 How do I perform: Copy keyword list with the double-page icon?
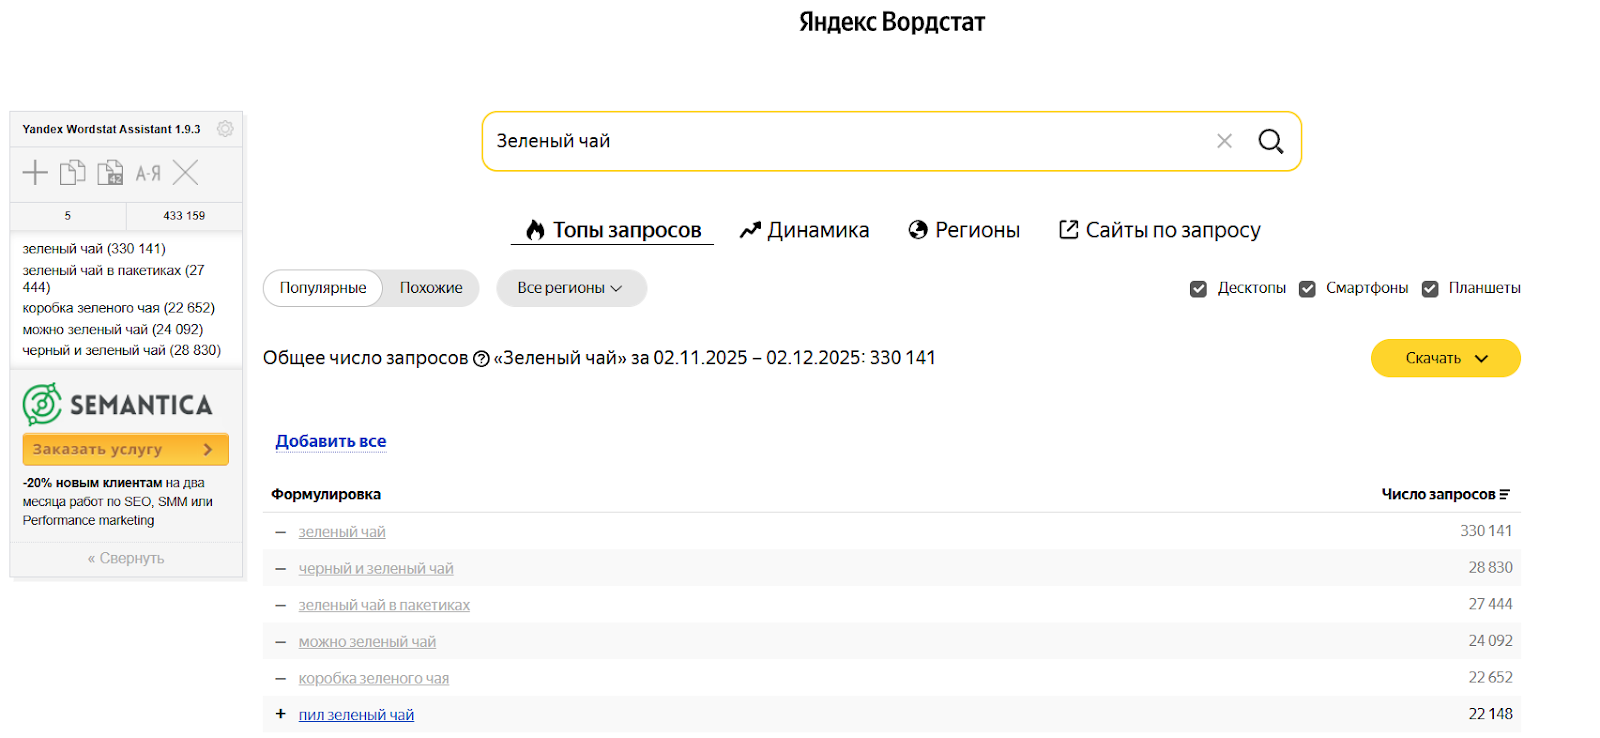point(72,173)
